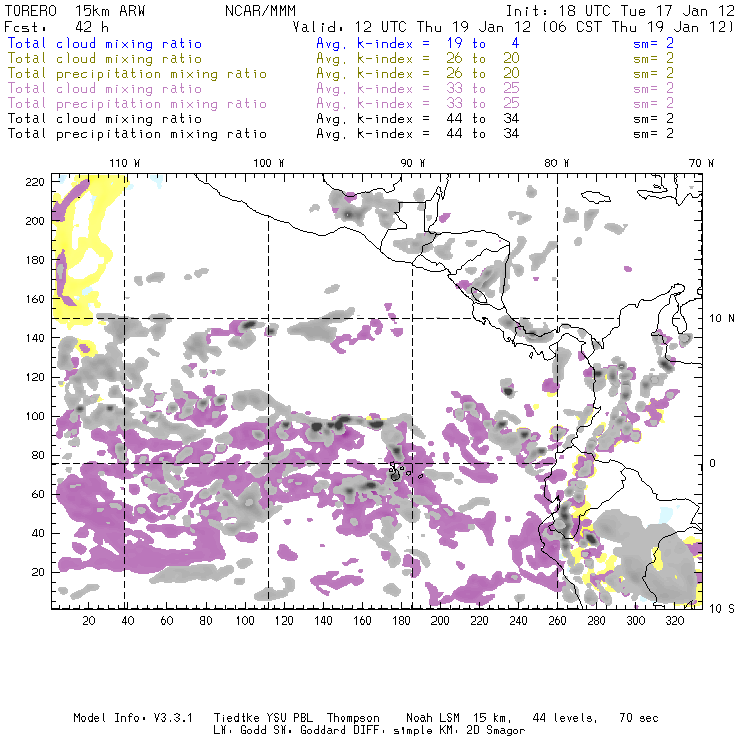
Task: Click "260" on the horizontal axis
Action: click(x=557, y=621)
